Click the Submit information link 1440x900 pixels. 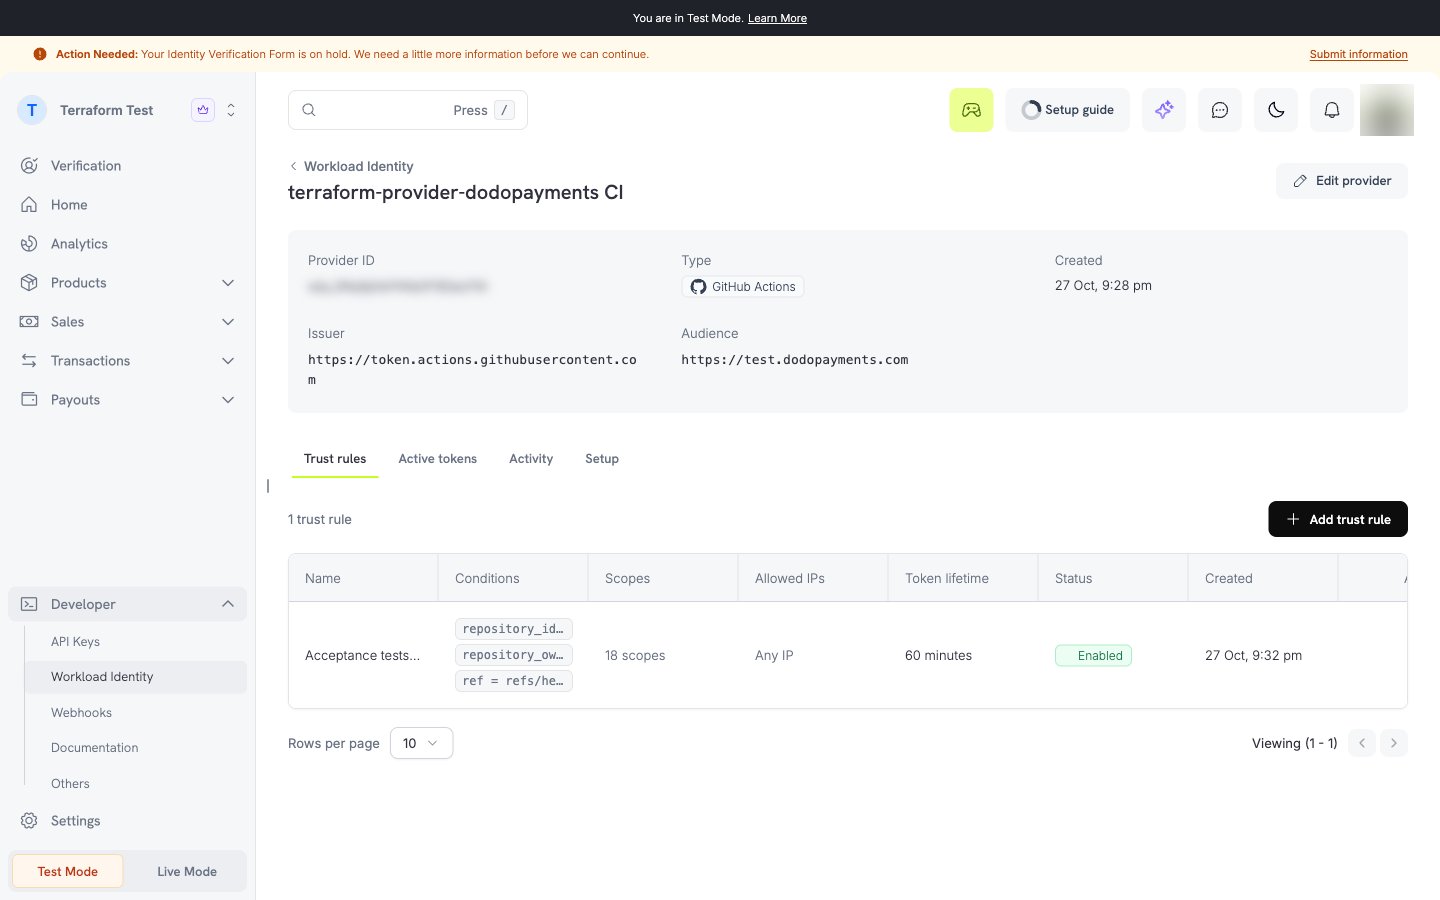[1359, 54]
